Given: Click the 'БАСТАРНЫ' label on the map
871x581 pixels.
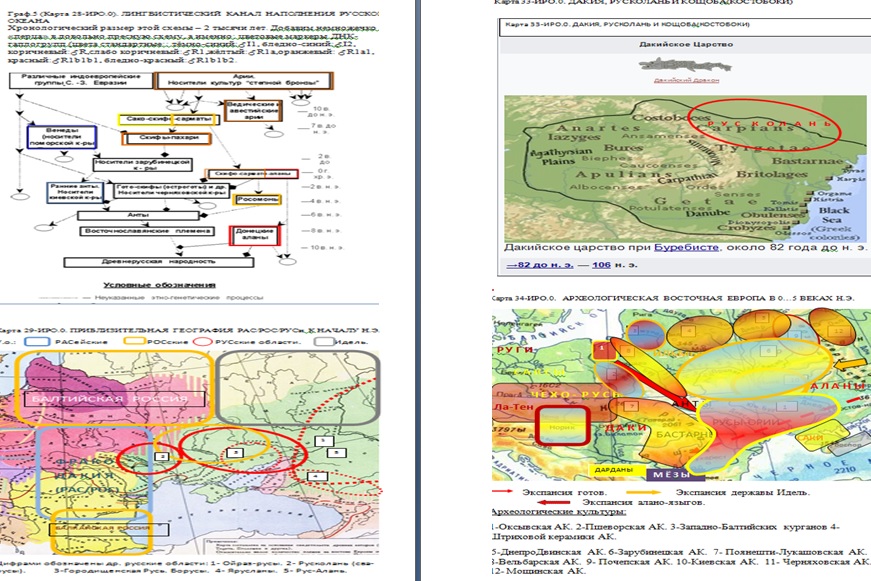Looking at the screenshot, I should pos(683,434).
